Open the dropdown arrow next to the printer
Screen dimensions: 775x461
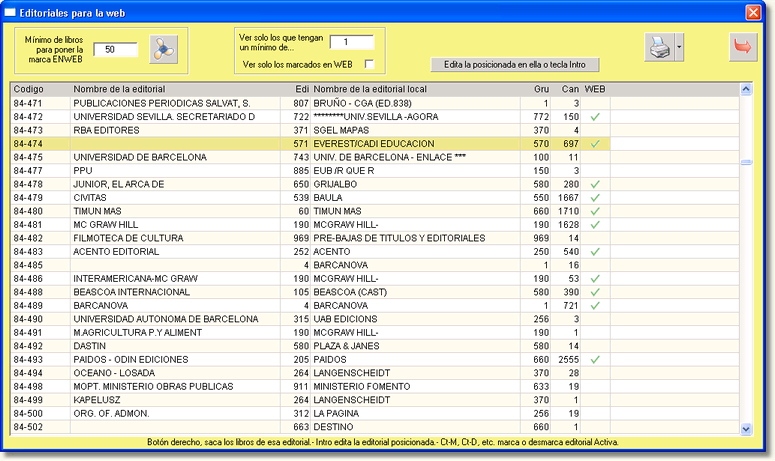point(679,47)
